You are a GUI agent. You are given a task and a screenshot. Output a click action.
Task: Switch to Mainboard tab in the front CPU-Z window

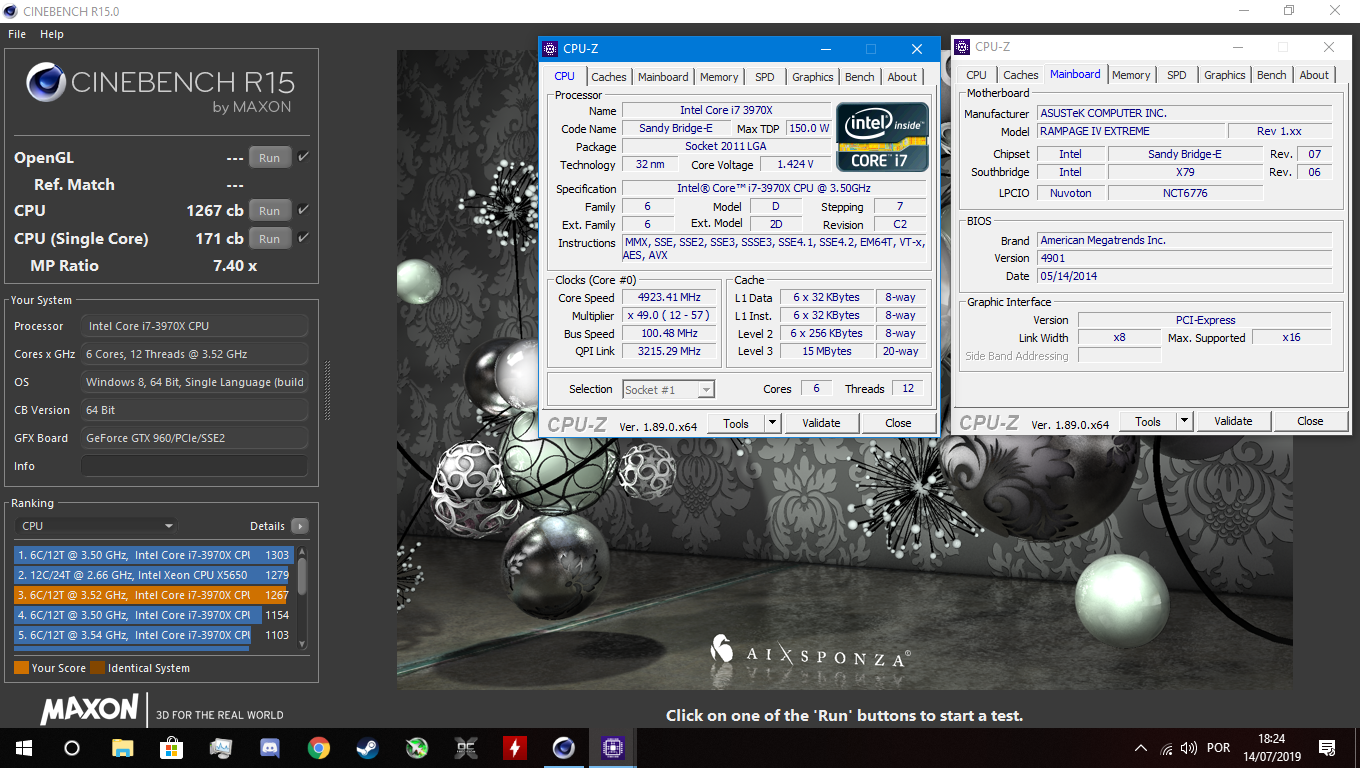click(663, 77)
